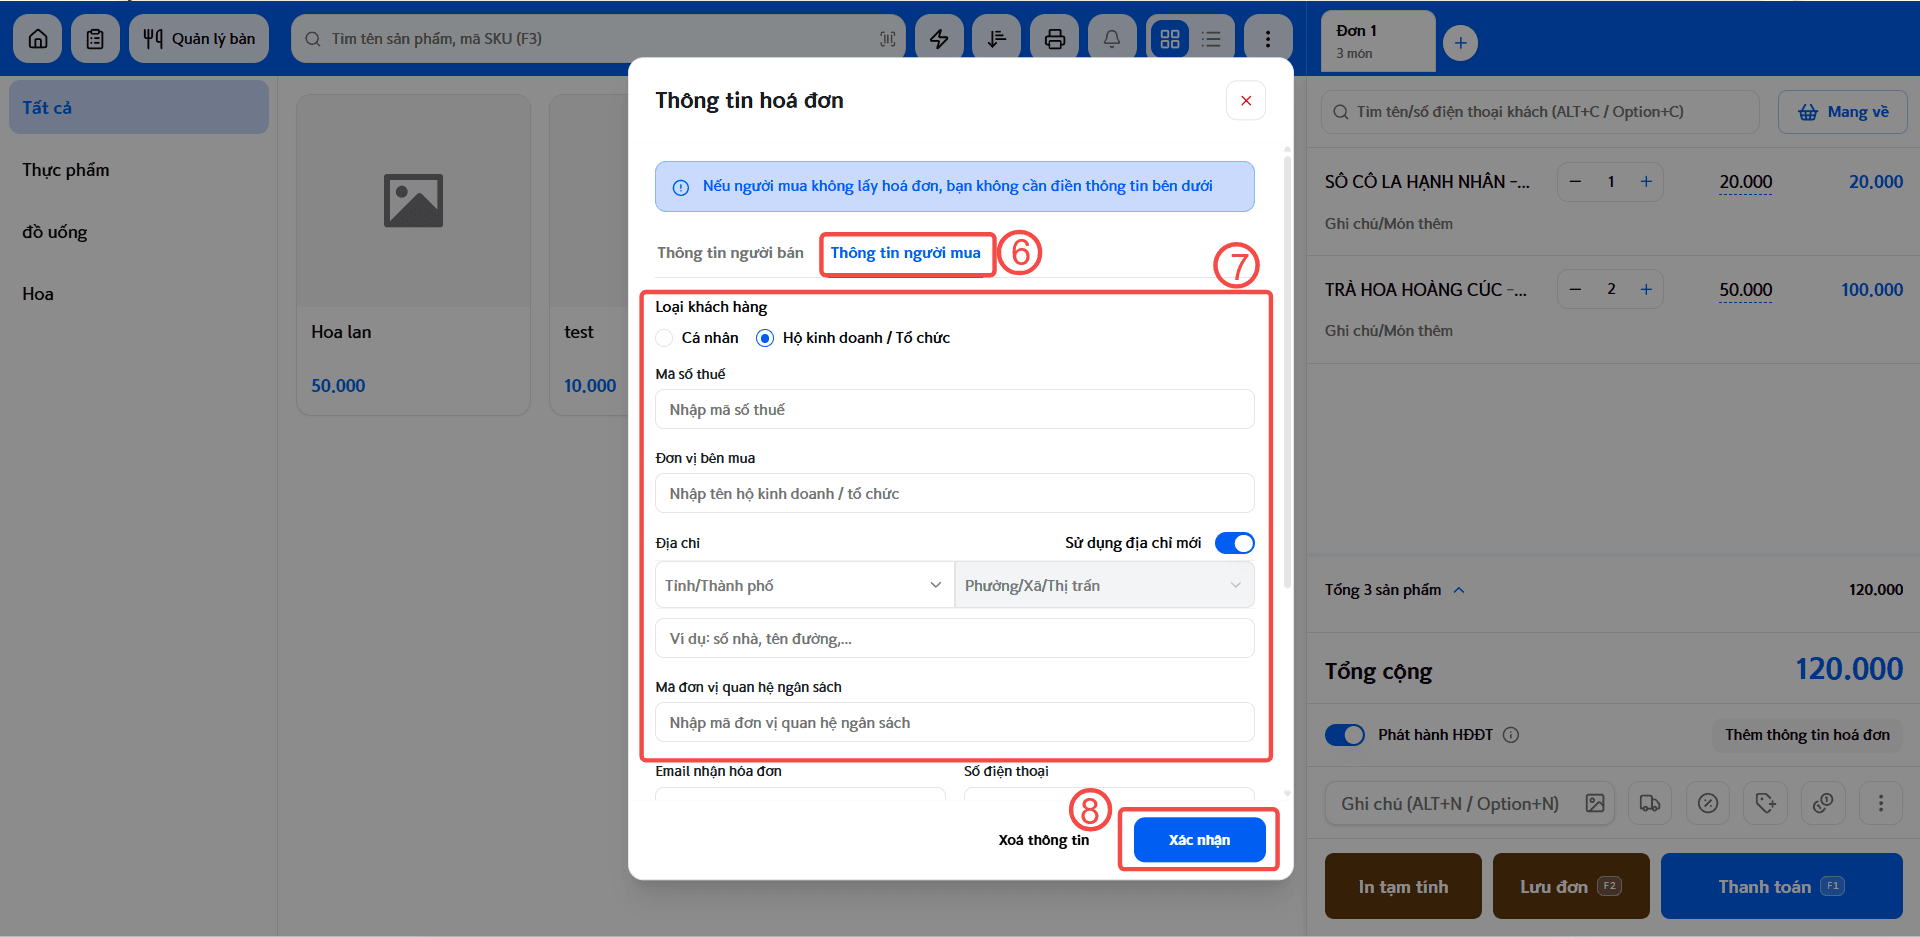
Task: Open the Phường/Xã/Thị trấn dropdown
Action: pyautogui.click(x=1104, y=585)
